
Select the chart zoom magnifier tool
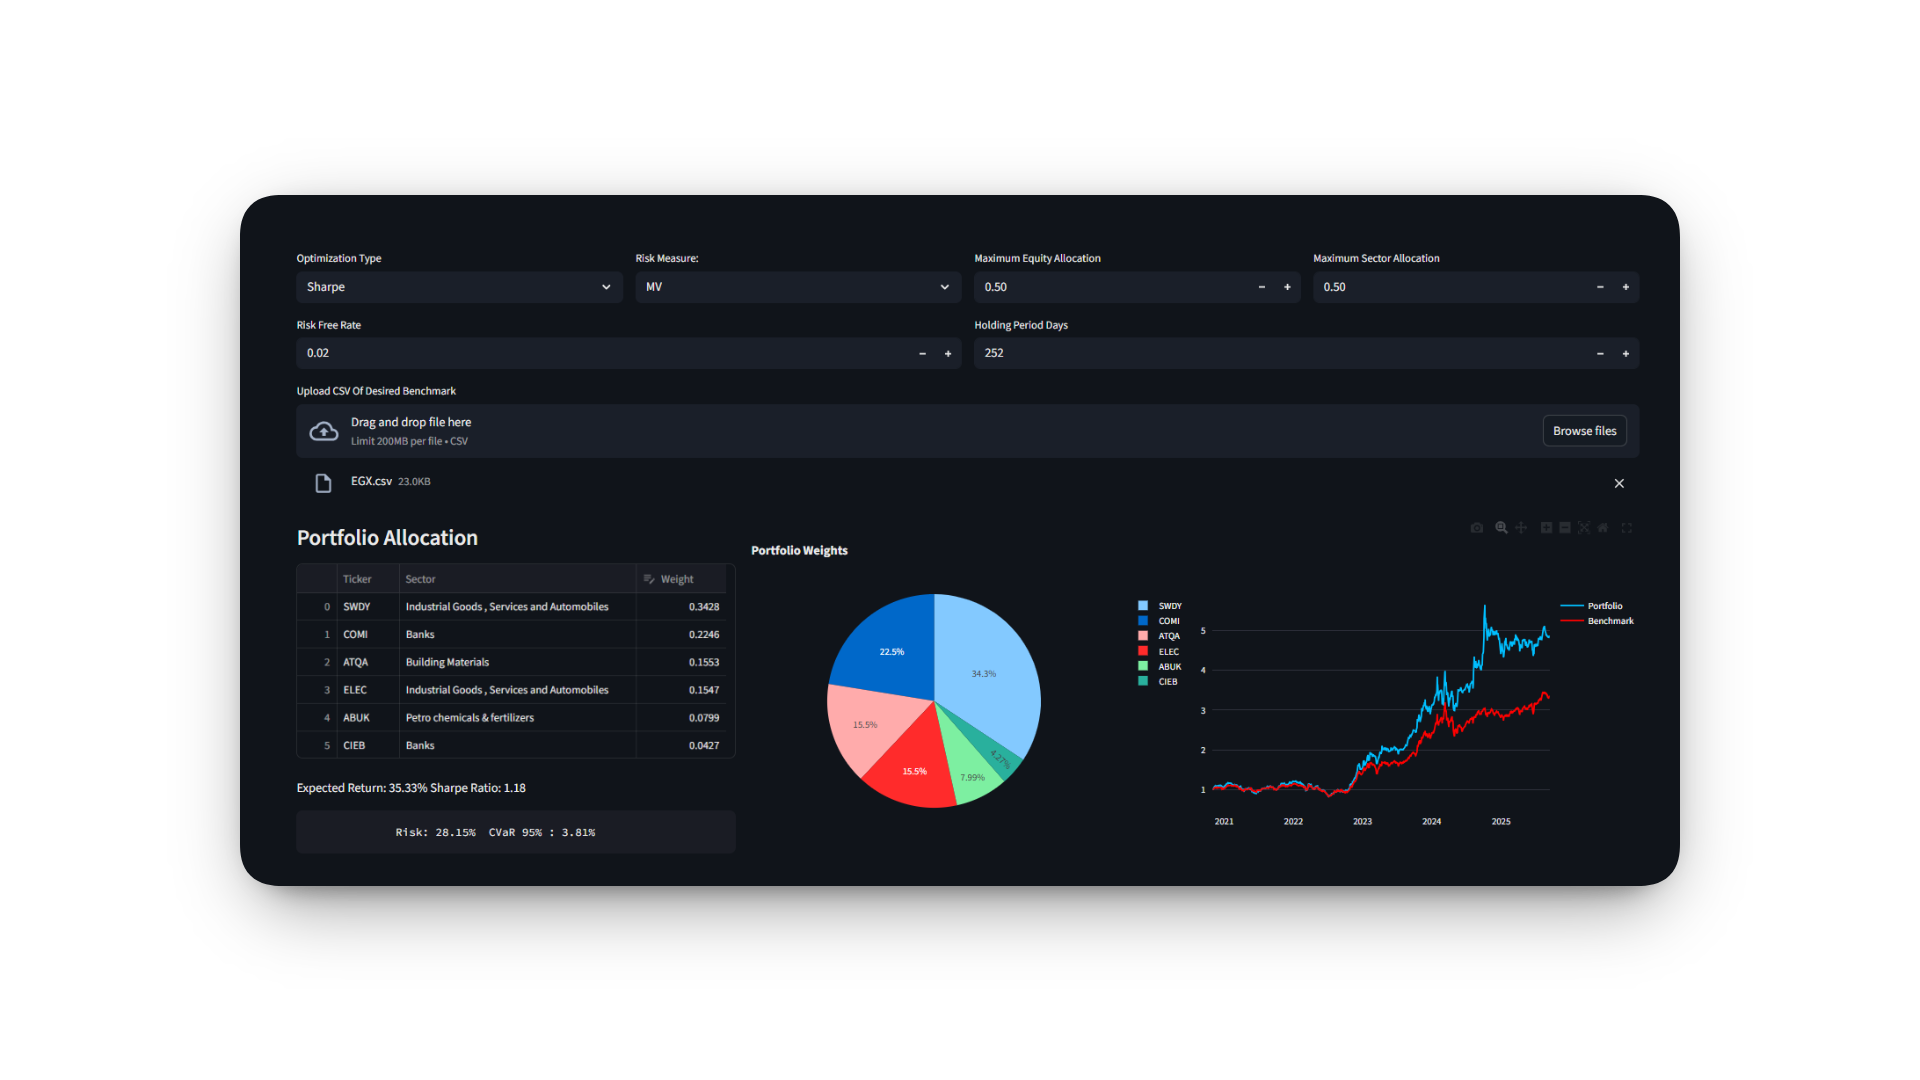point(1501,528)
